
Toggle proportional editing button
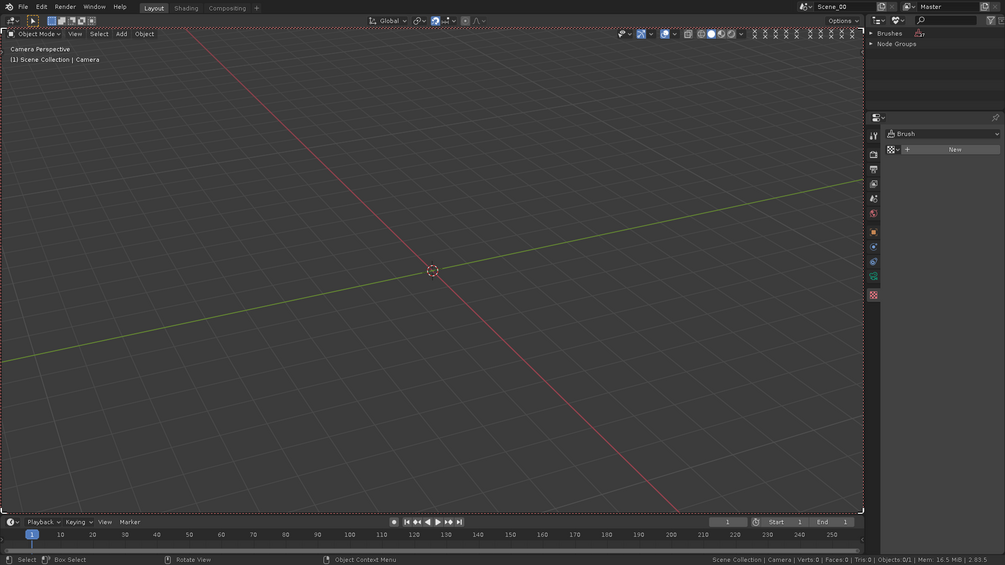tap(465, 20)
